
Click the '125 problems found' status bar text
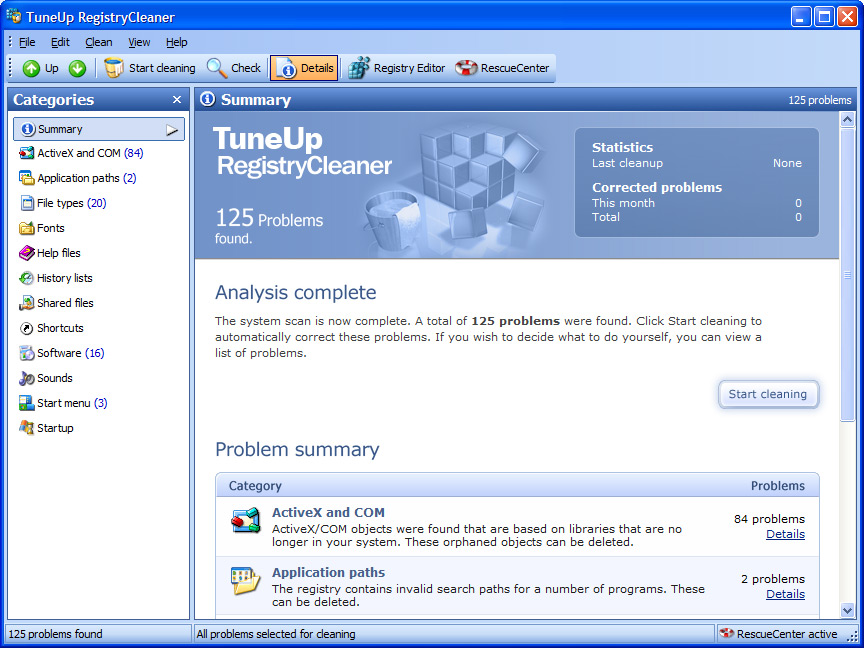click(56, 634)
